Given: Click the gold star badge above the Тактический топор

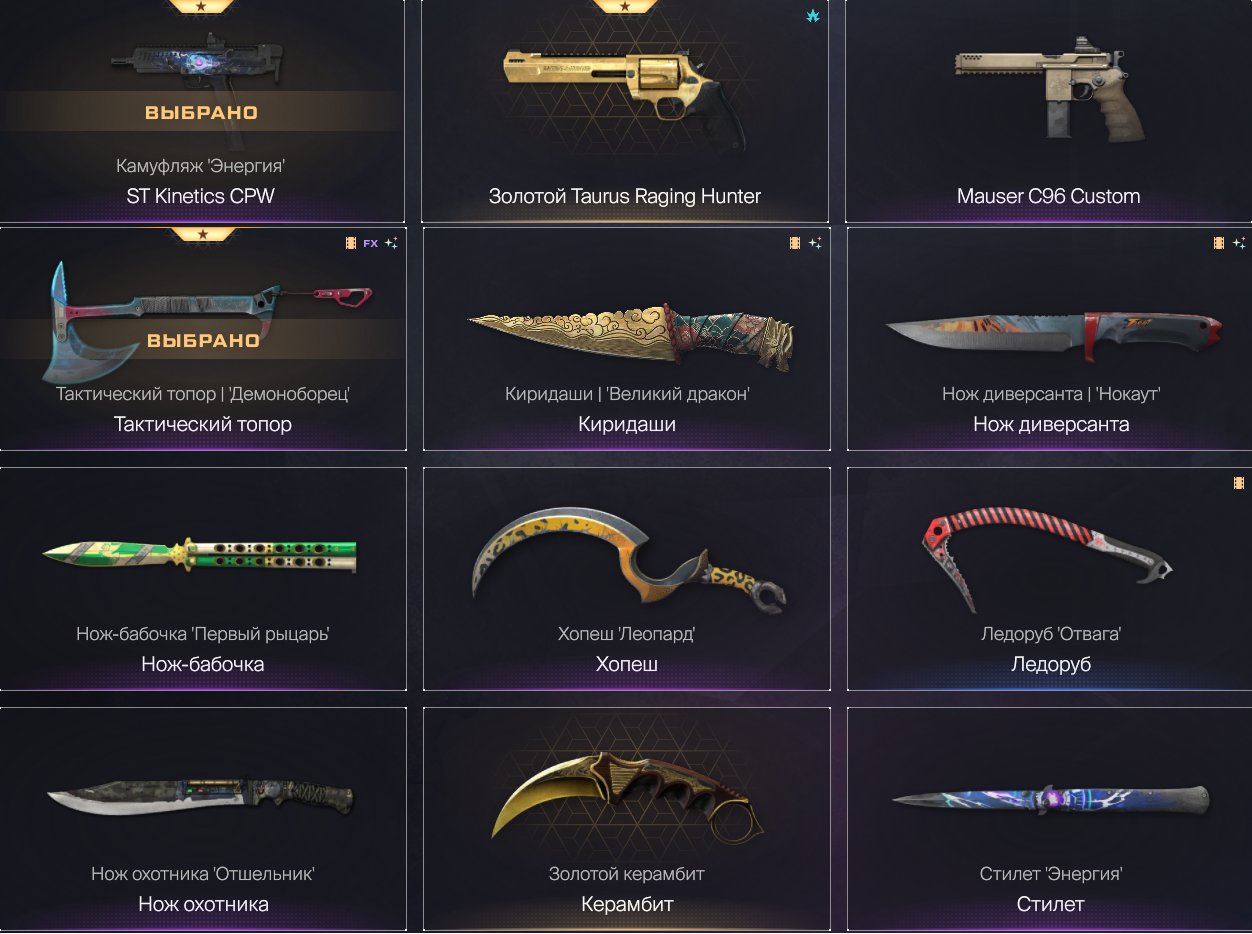Looking at the screenshot, I should 203,234.
